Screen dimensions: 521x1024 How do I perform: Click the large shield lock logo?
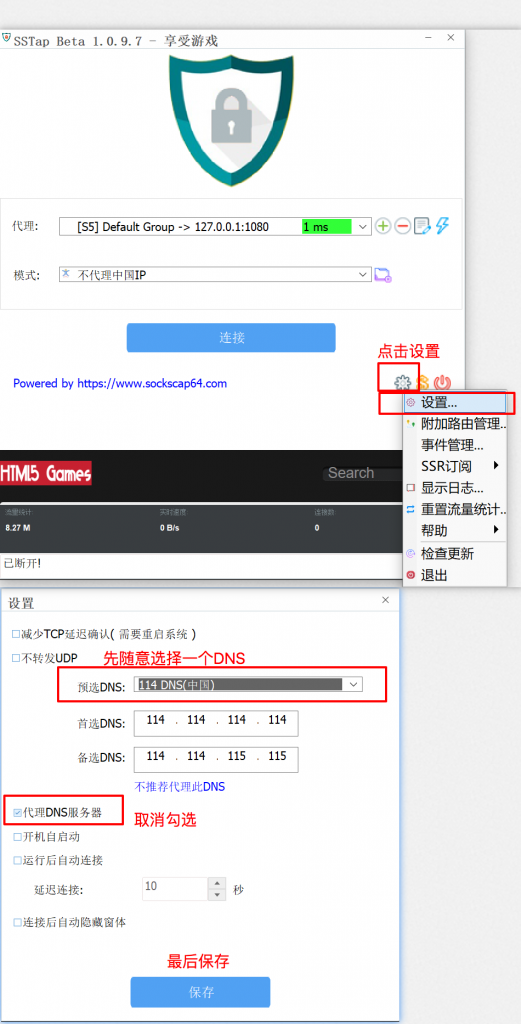pyautogui.click(x=231, y=120)
